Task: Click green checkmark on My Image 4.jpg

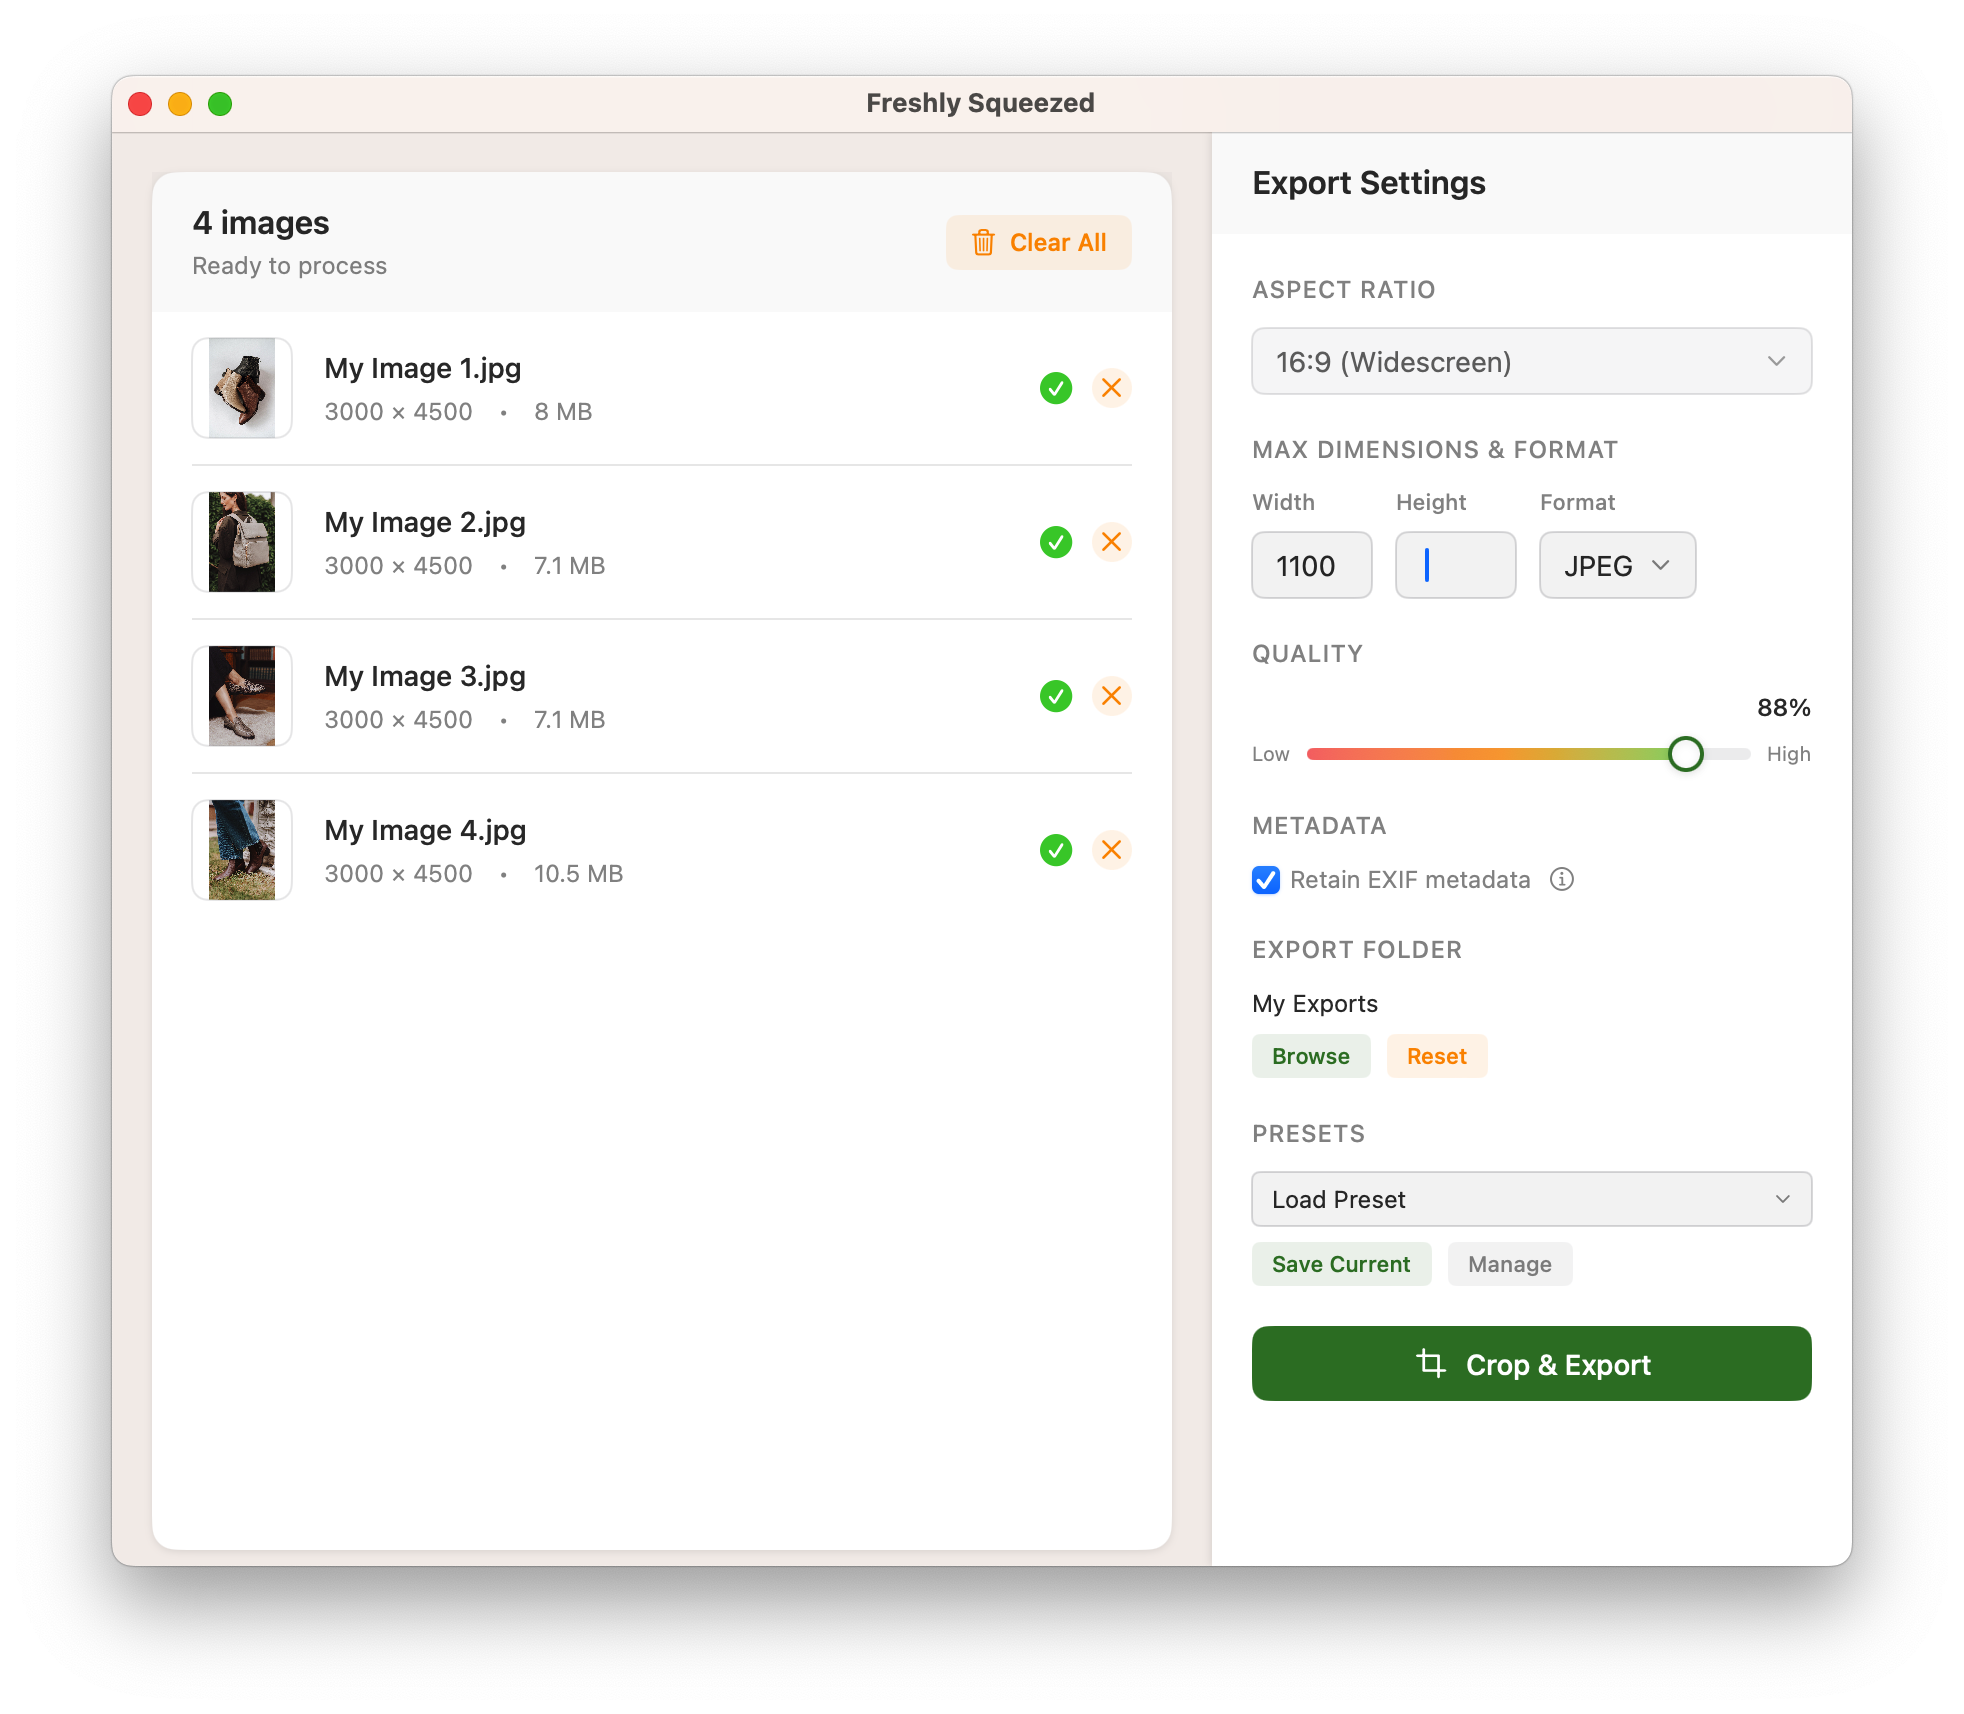Action: (1056, 850)
